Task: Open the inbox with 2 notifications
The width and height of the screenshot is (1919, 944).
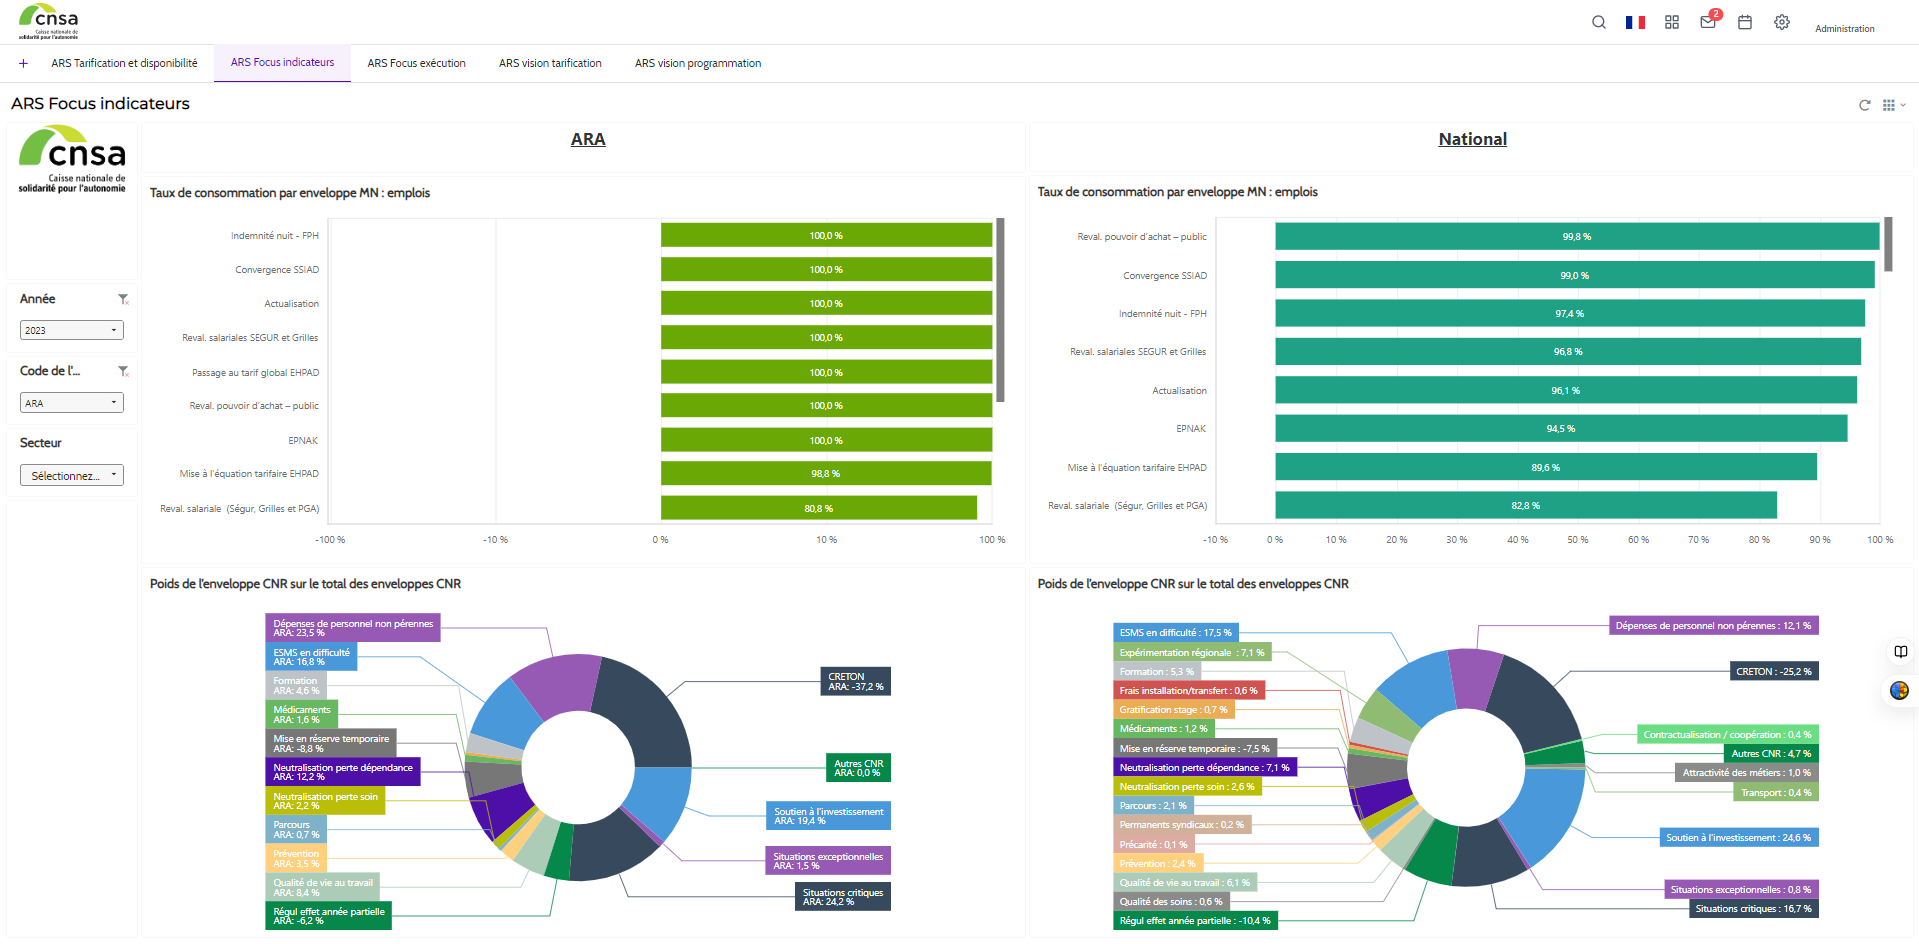Action: tap(1708, 22)
